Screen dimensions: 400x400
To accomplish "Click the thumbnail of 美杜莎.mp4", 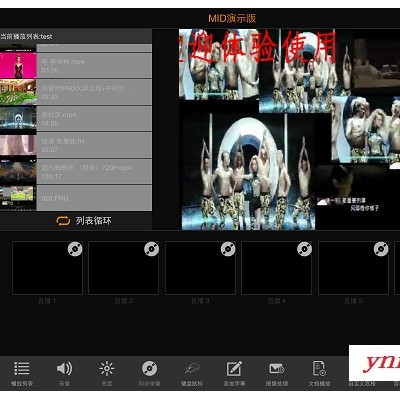I will point(18,119).
